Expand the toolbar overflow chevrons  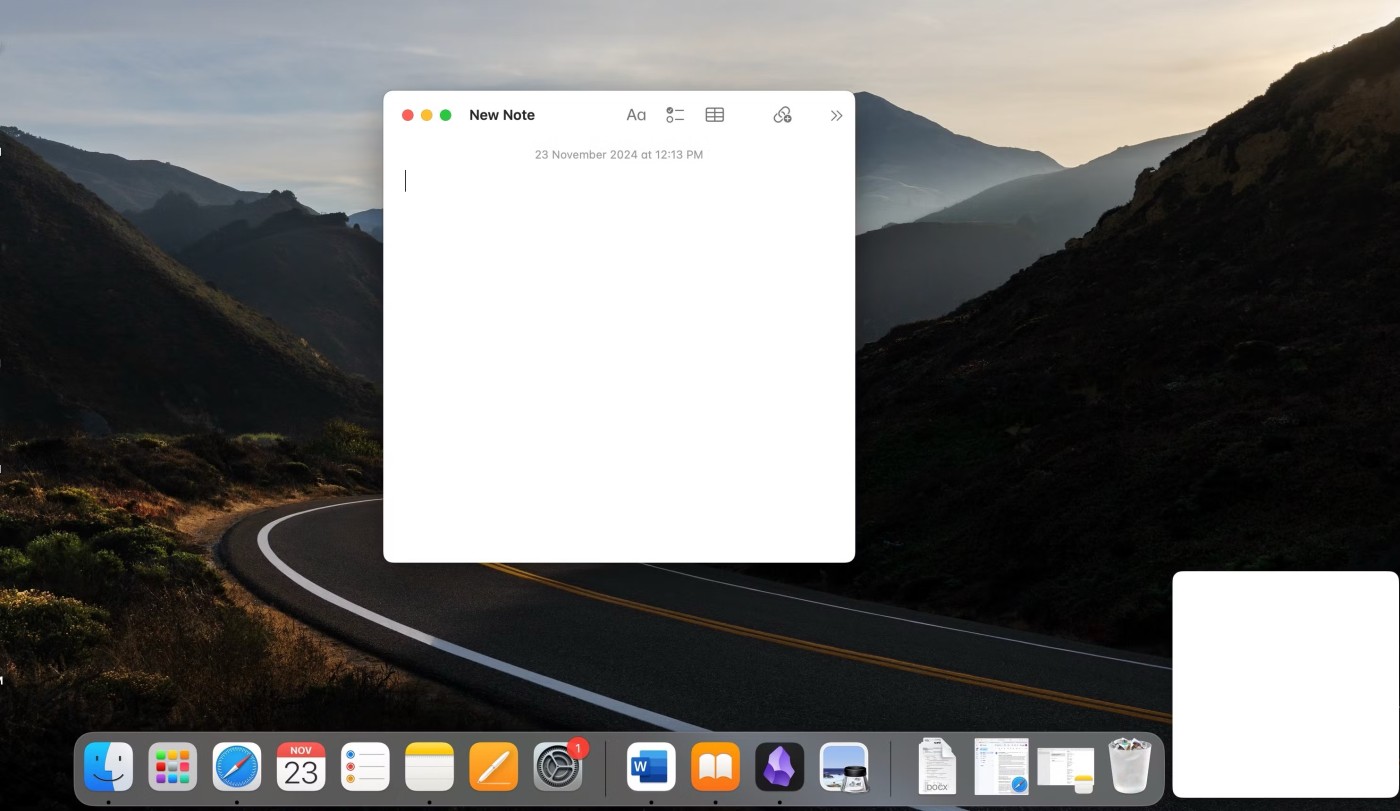[x=836, y=116]
